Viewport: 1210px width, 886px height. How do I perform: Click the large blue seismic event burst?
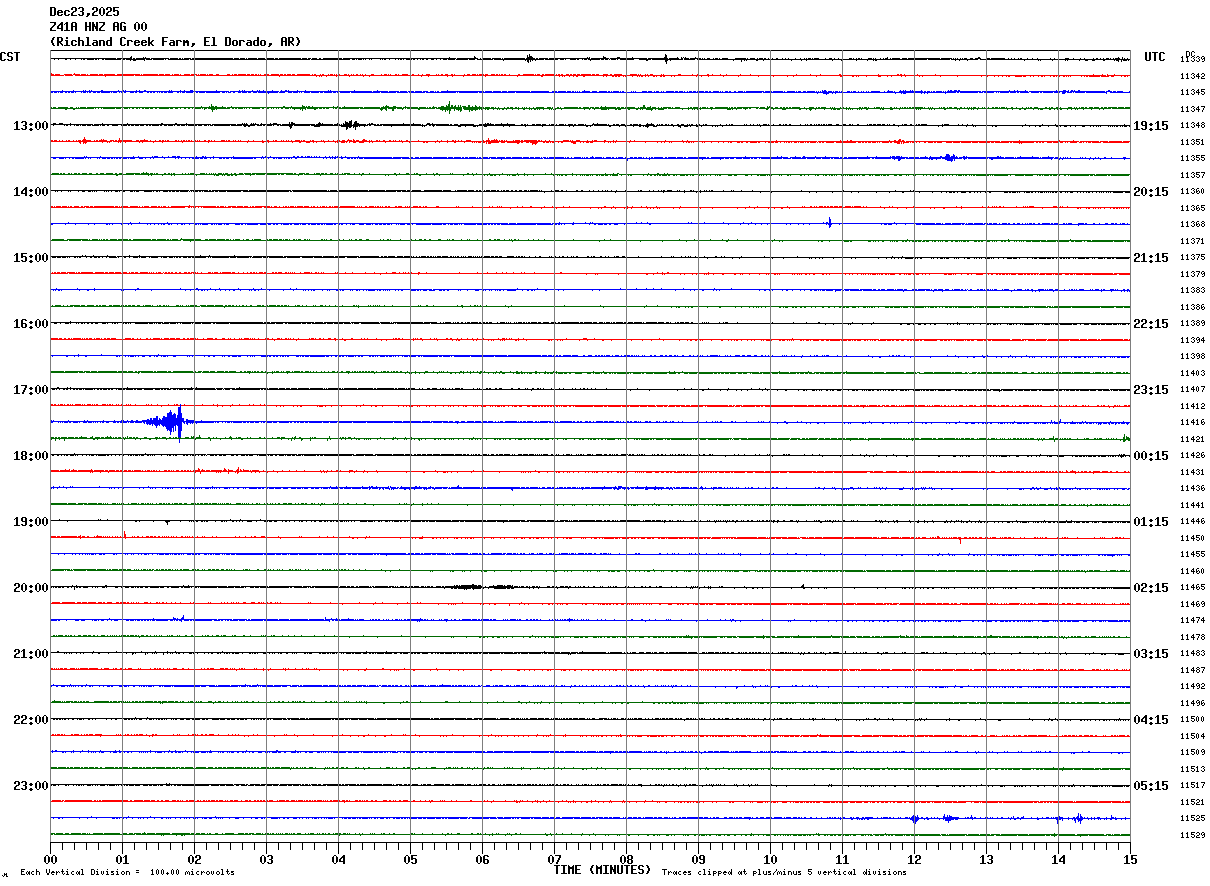coord(169,422)
